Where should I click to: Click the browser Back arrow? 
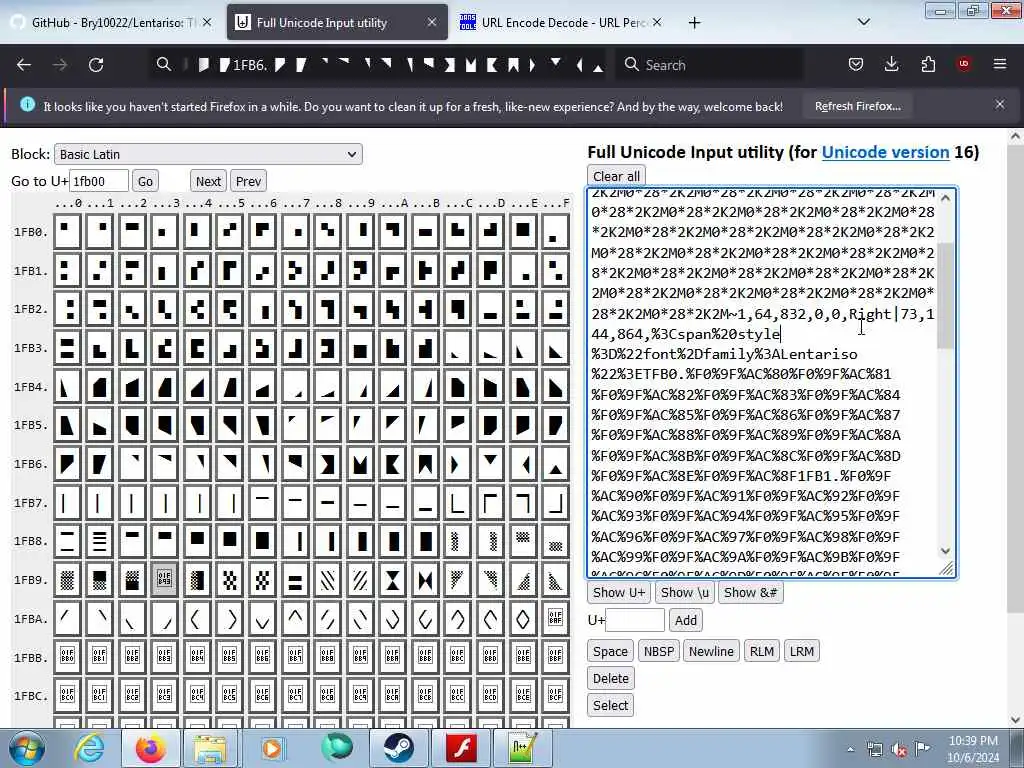pyautogui.click(x=24, y=65)
